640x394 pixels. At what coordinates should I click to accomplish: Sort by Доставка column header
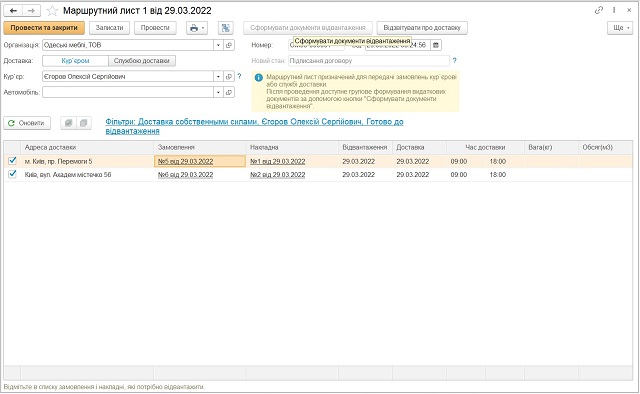pos(420,147)
